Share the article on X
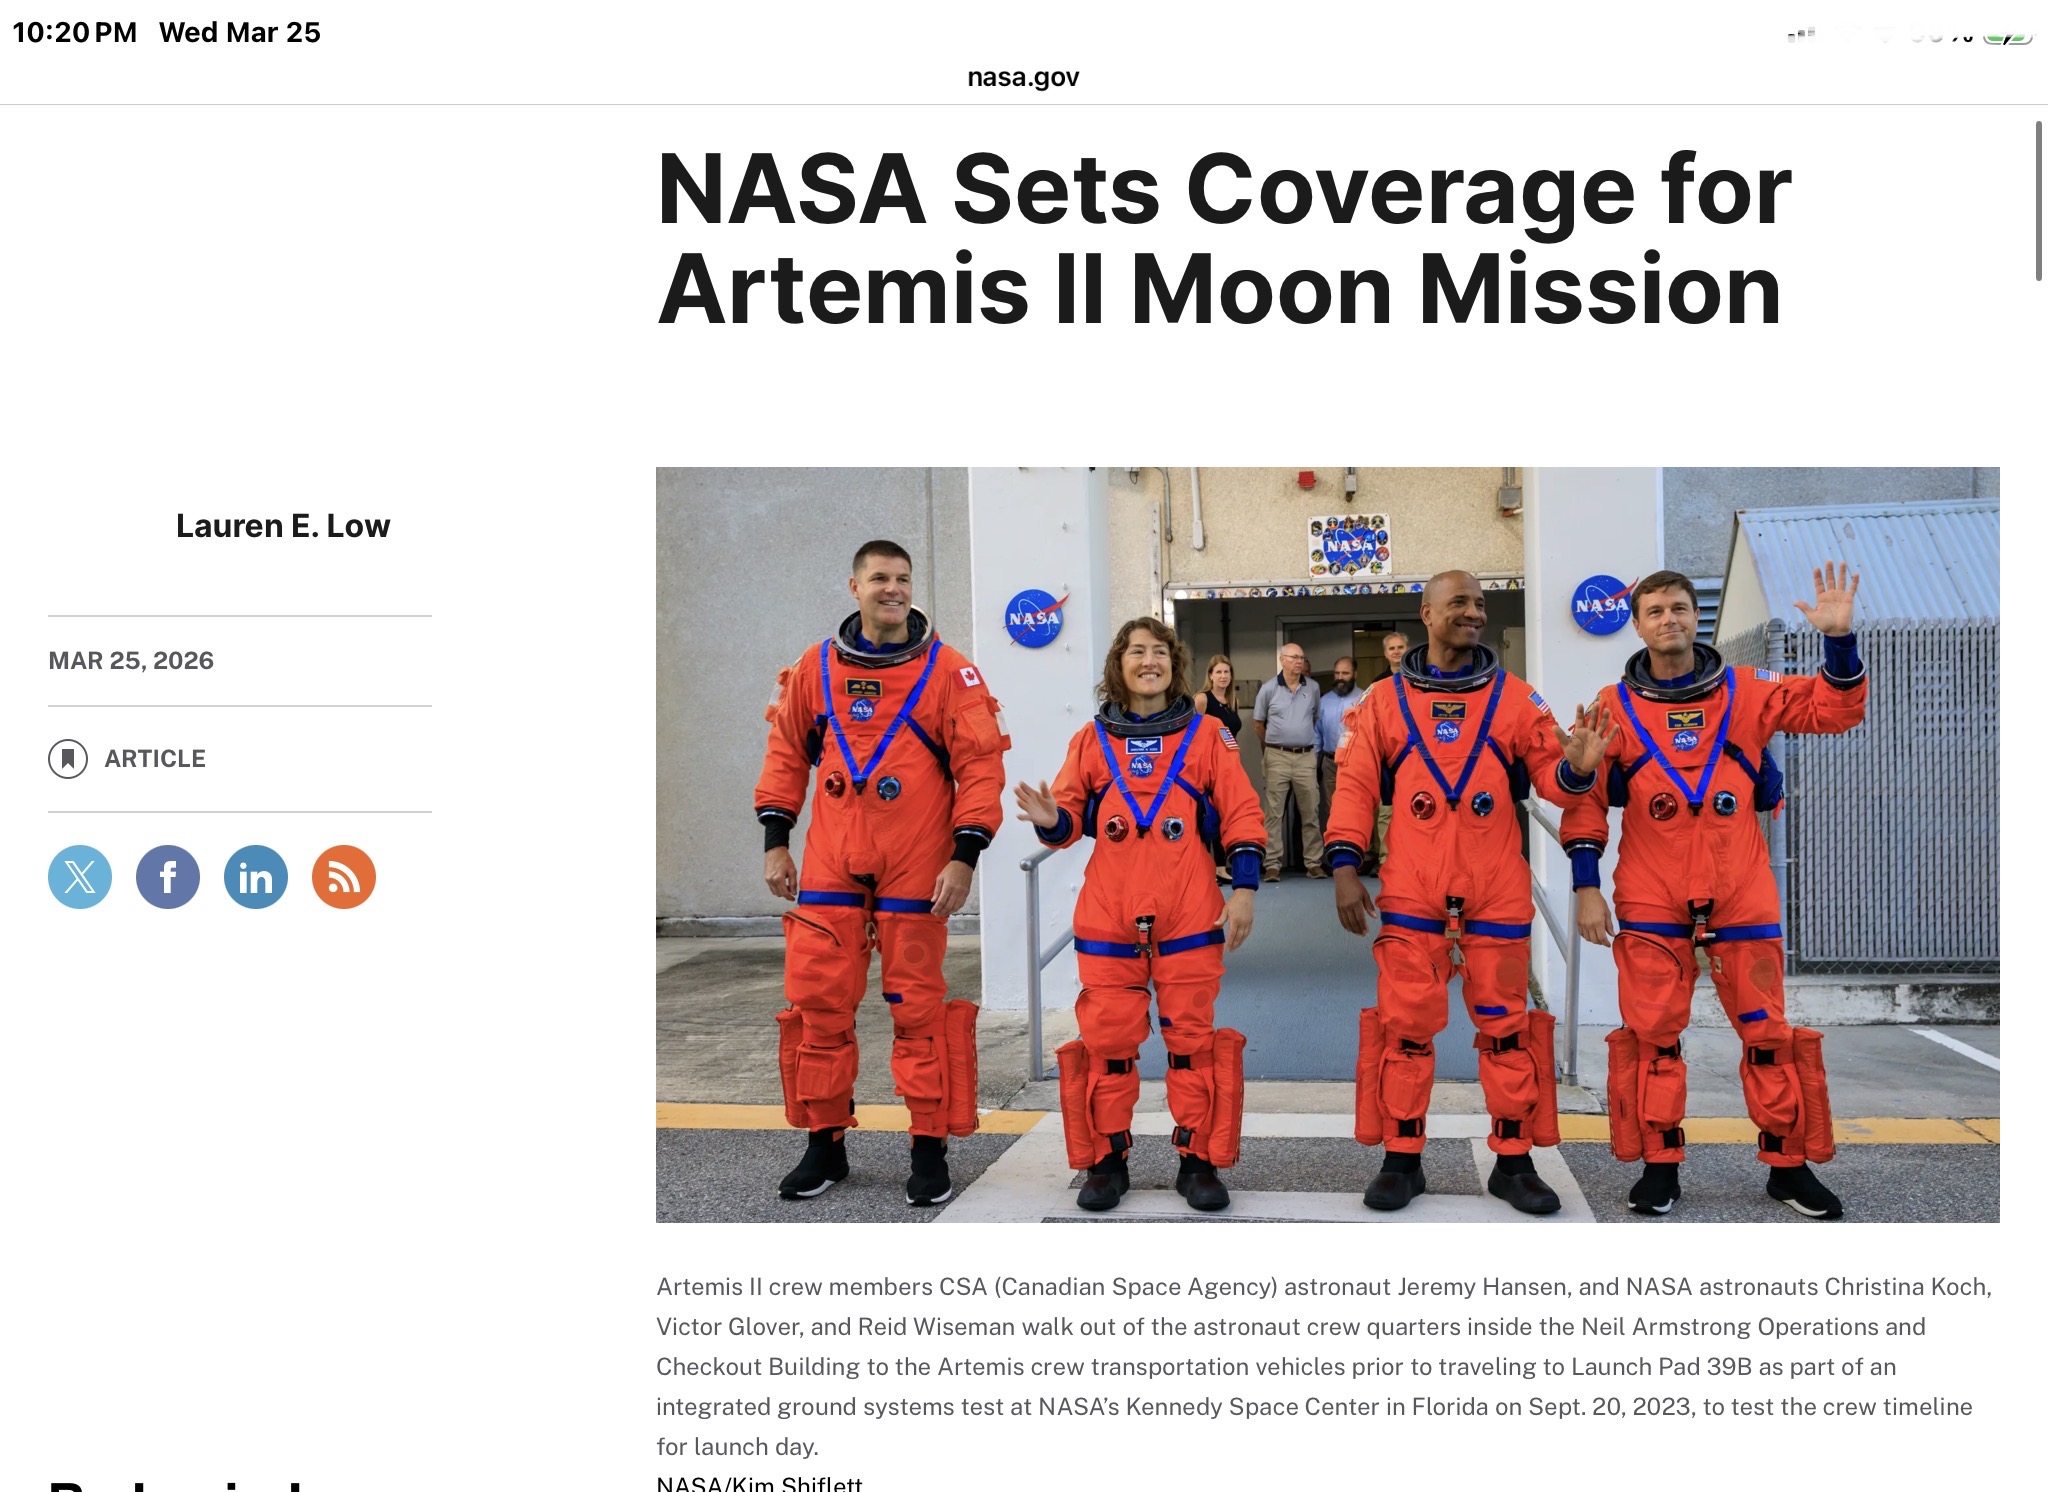 tap(80, 877)
